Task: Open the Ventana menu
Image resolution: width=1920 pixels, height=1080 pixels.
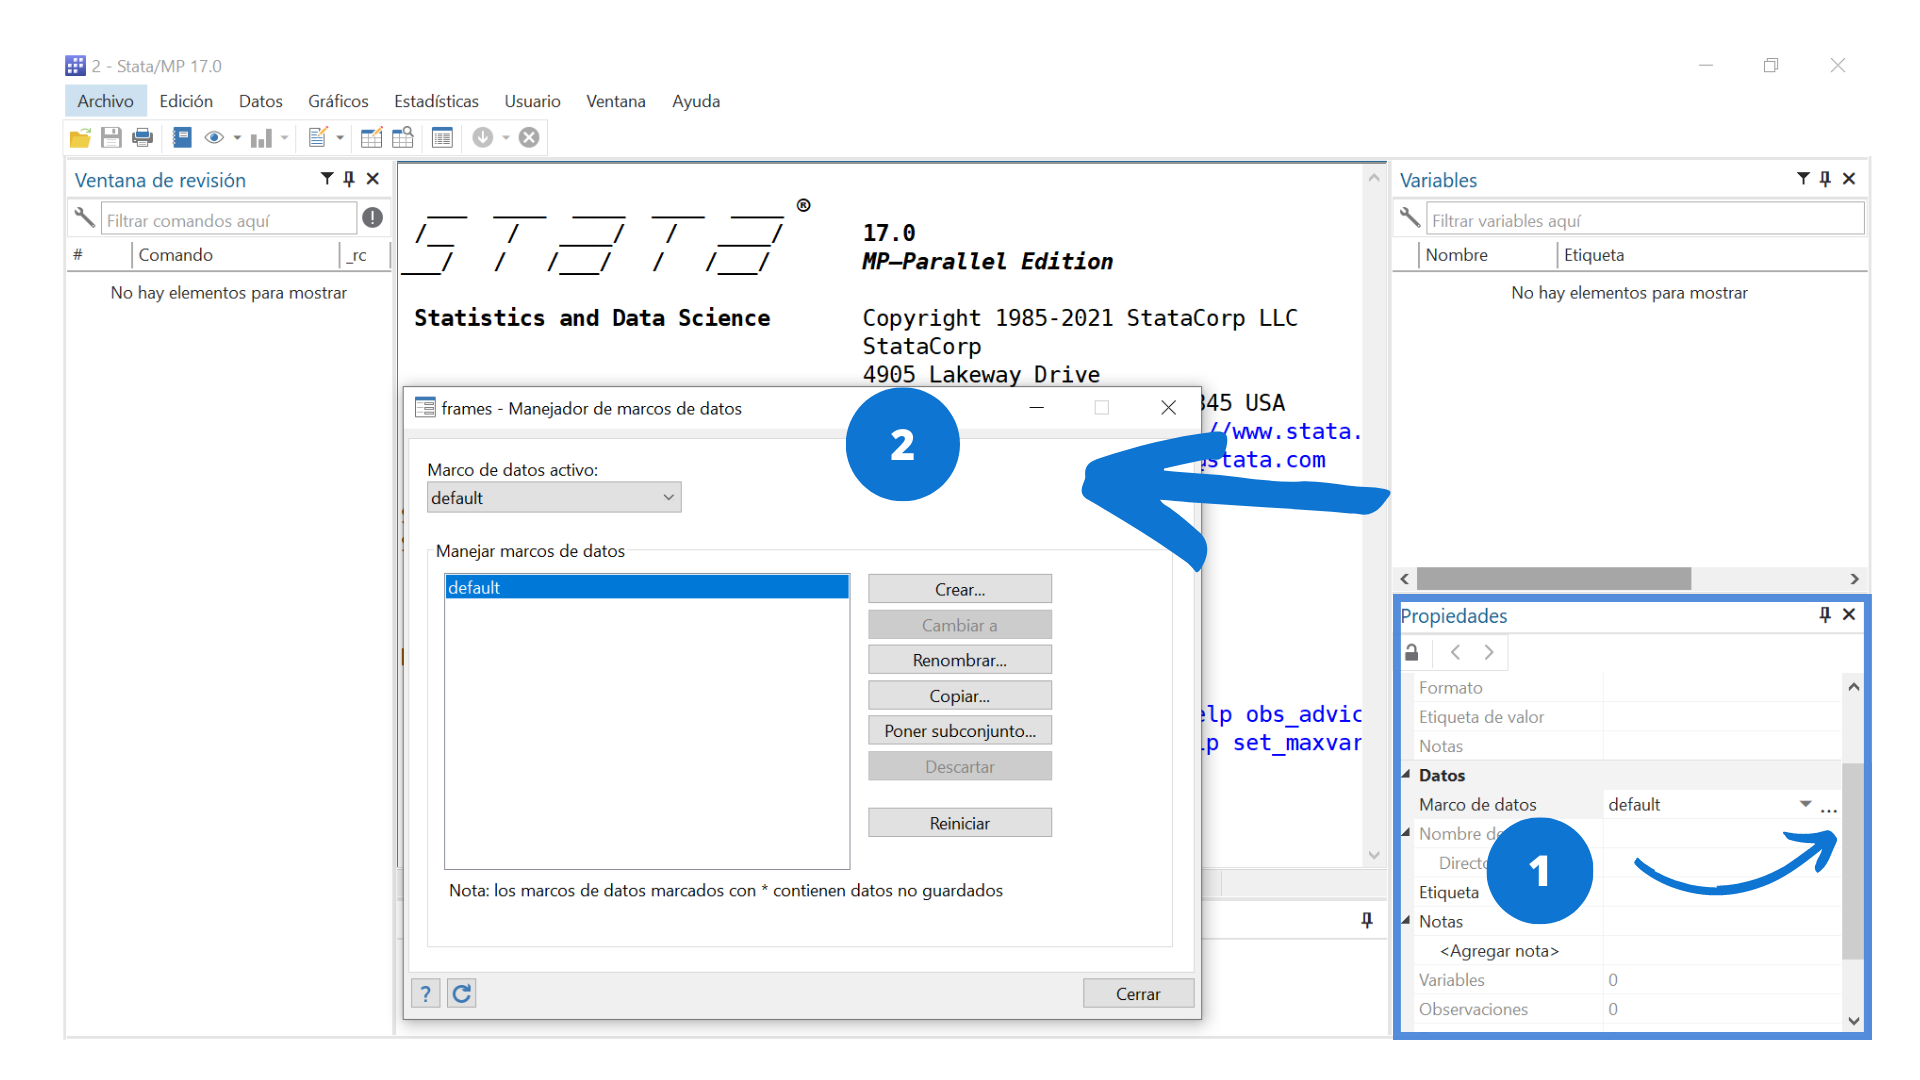Action: pos(615,101)
